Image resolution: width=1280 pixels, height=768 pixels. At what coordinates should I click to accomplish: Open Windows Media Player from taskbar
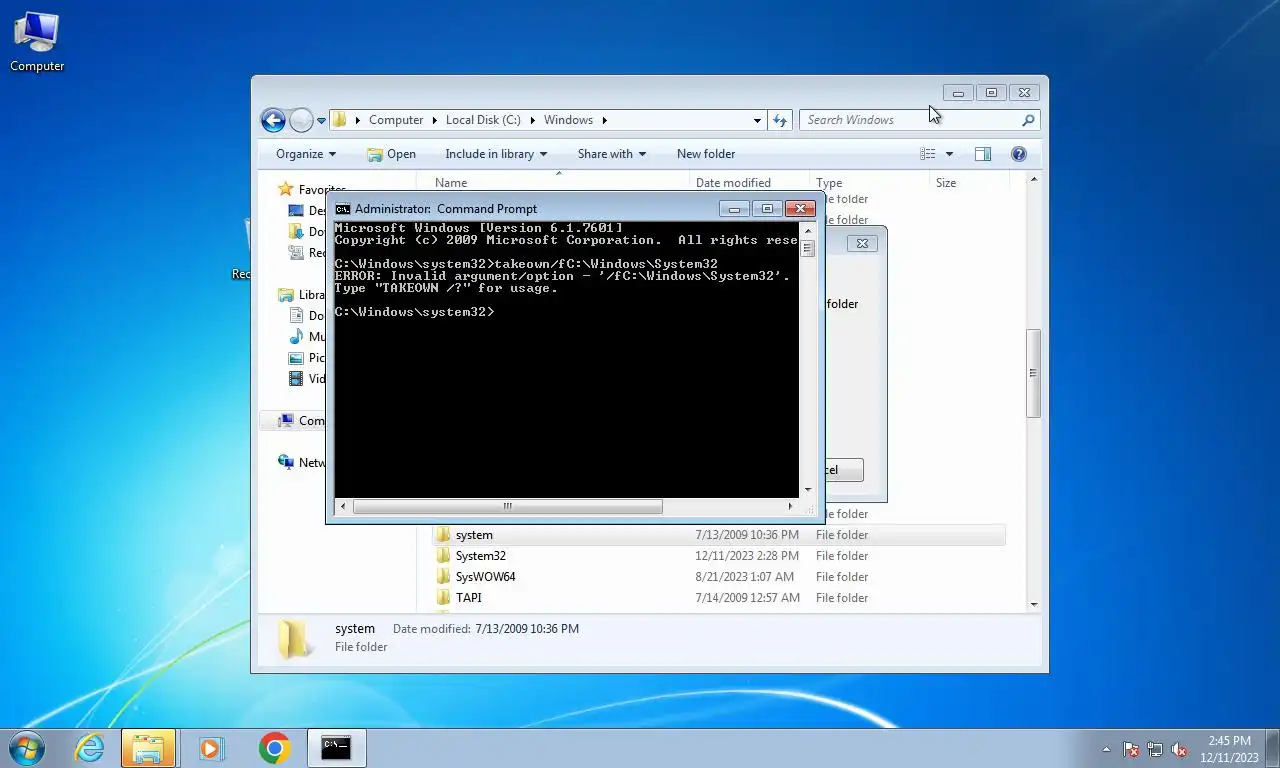(x=211, y=748)
